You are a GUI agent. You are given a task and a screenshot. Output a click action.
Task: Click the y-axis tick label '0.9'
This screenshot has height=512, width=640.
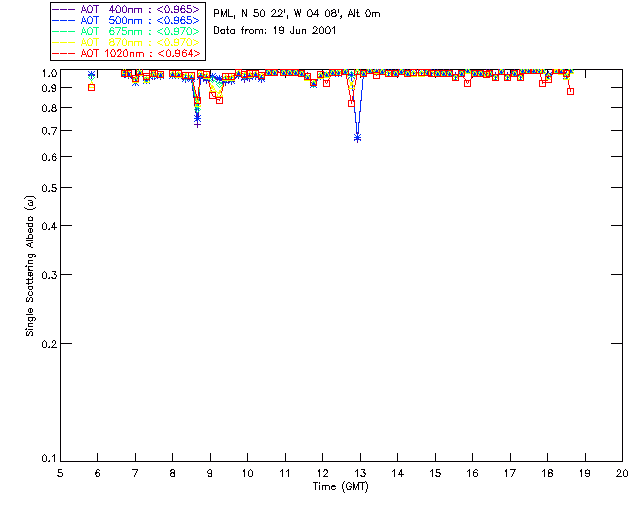tap(49, 88)
